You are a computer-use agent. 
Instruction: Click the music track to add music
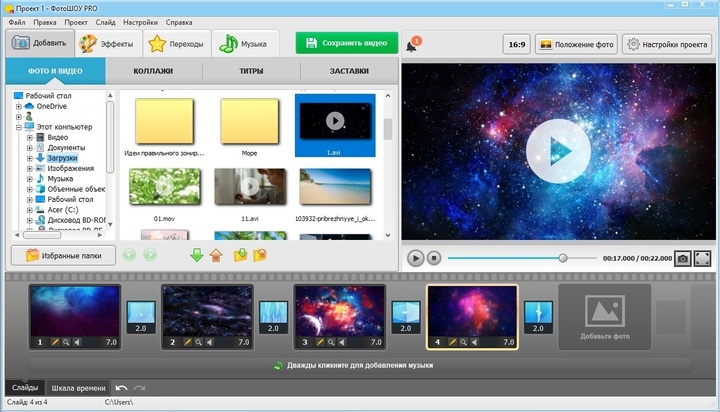[x=360, y=366]
